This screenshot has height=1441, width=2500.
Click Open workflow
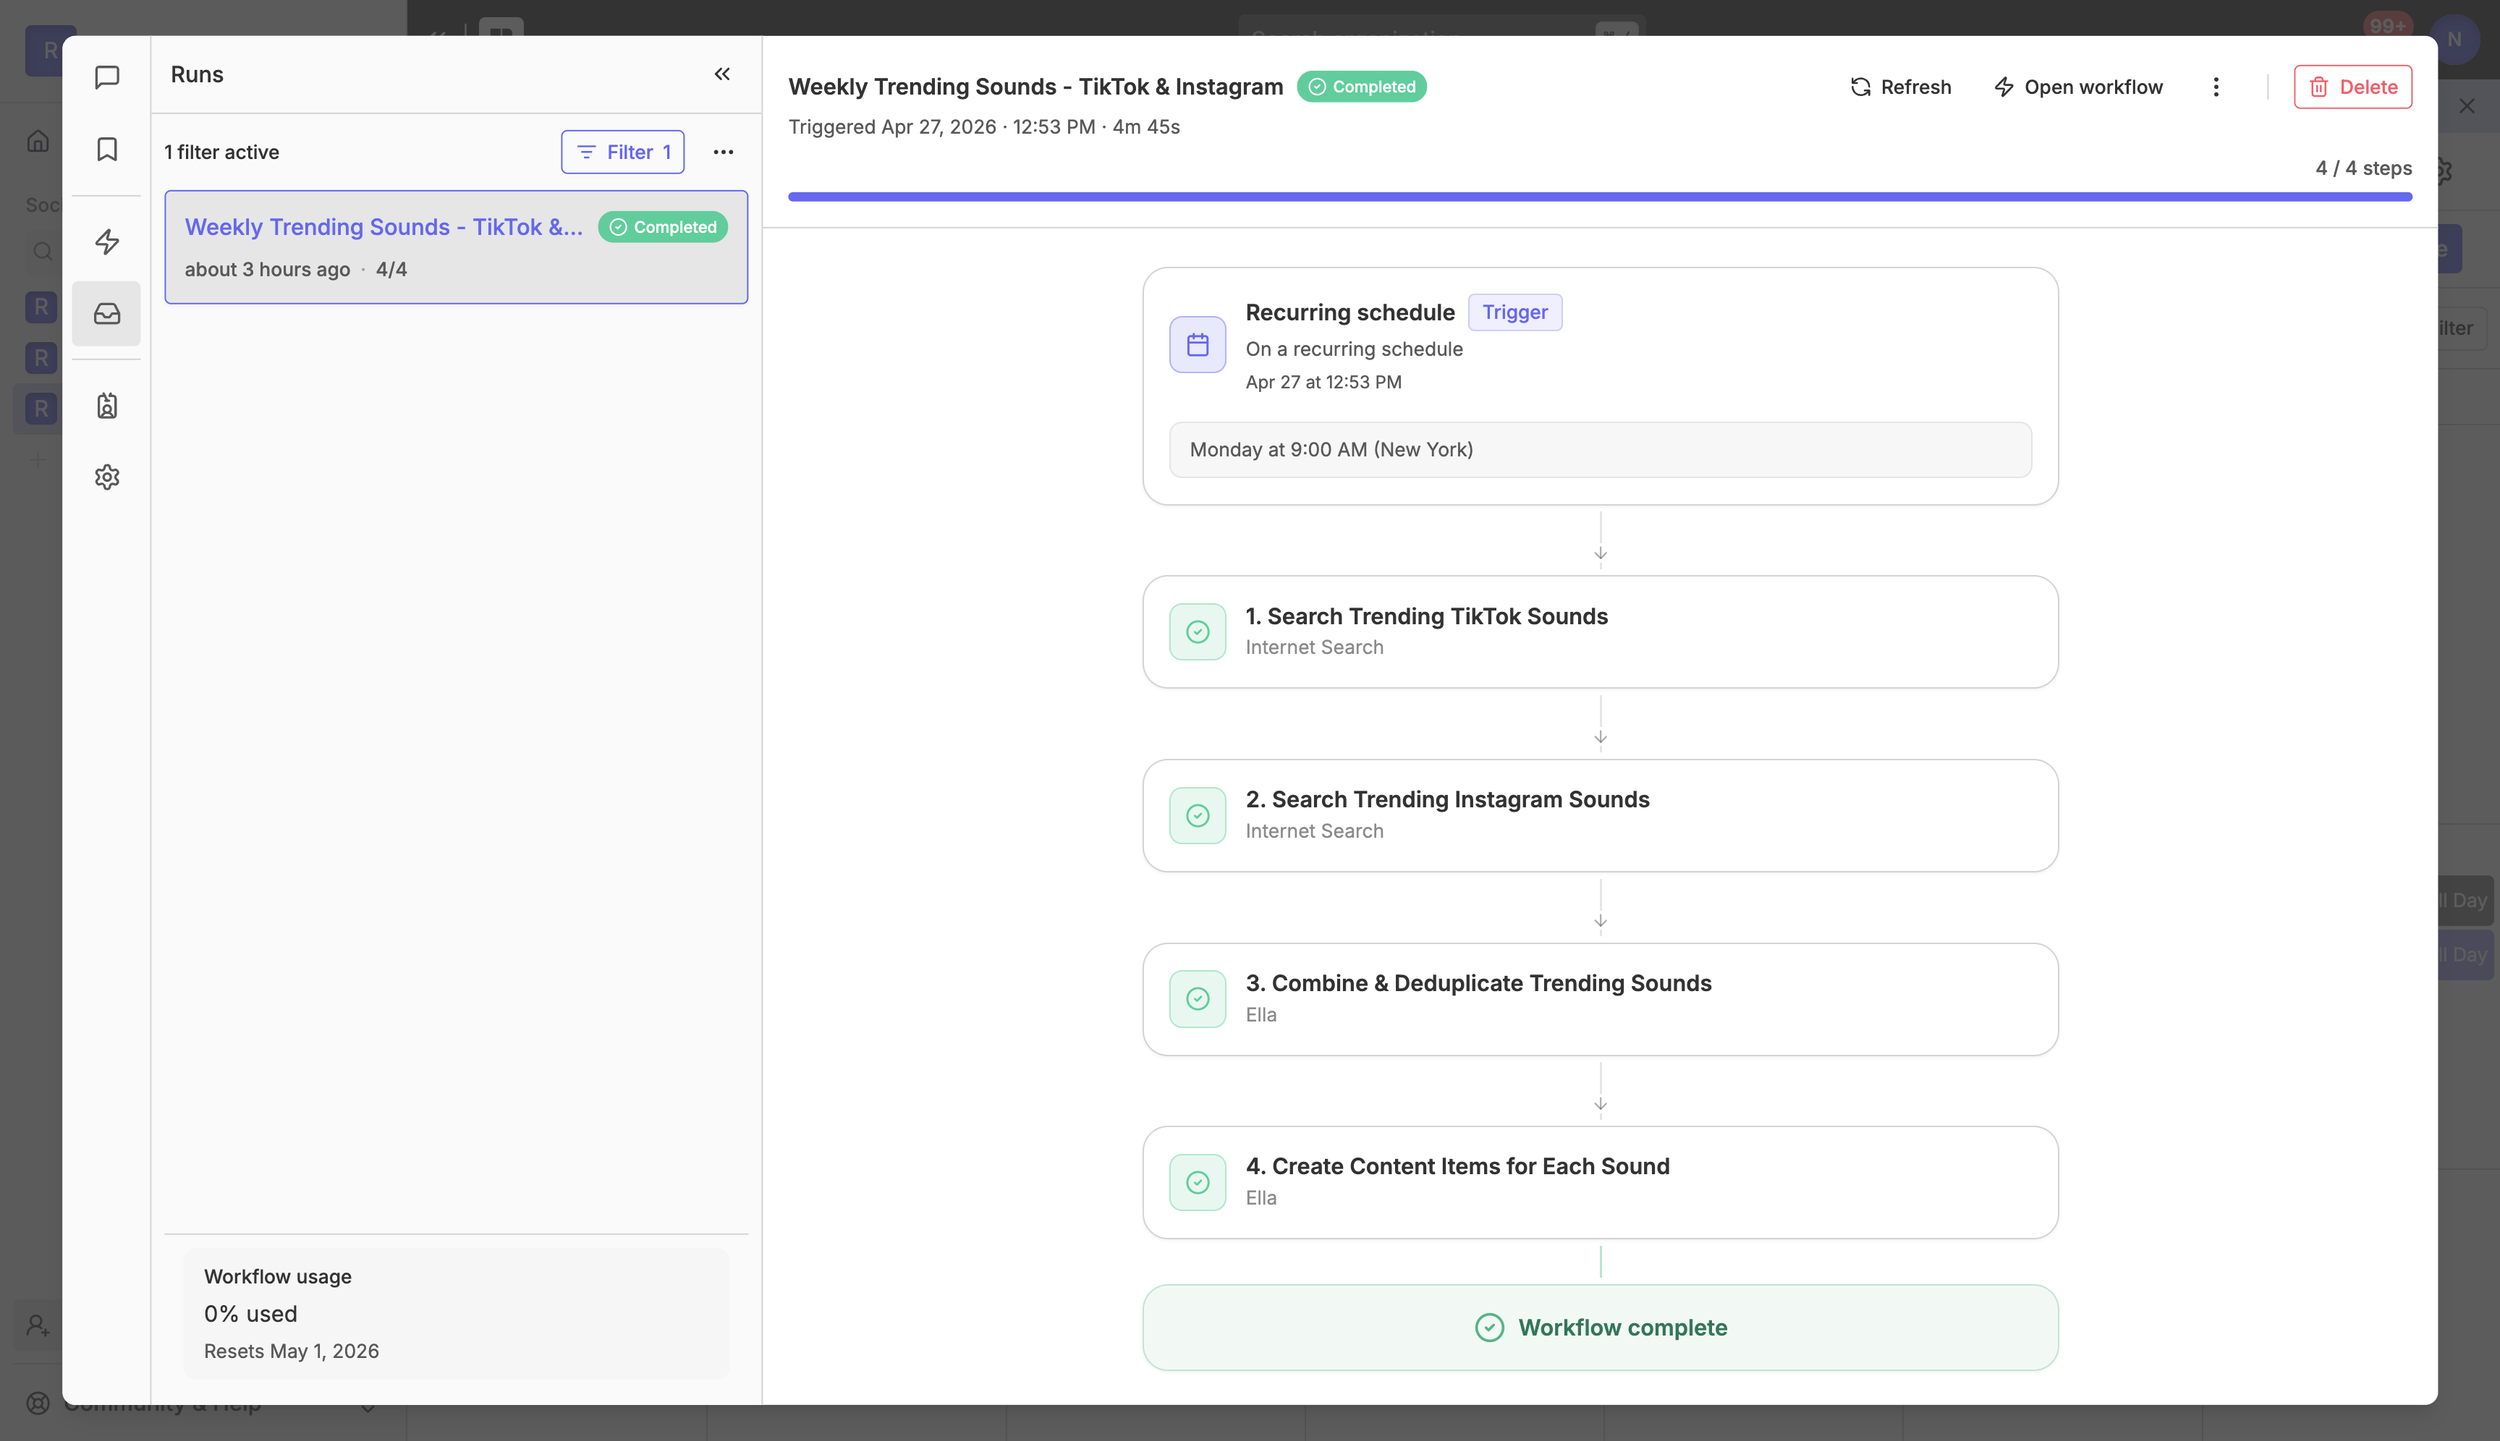coord(2078,87)
